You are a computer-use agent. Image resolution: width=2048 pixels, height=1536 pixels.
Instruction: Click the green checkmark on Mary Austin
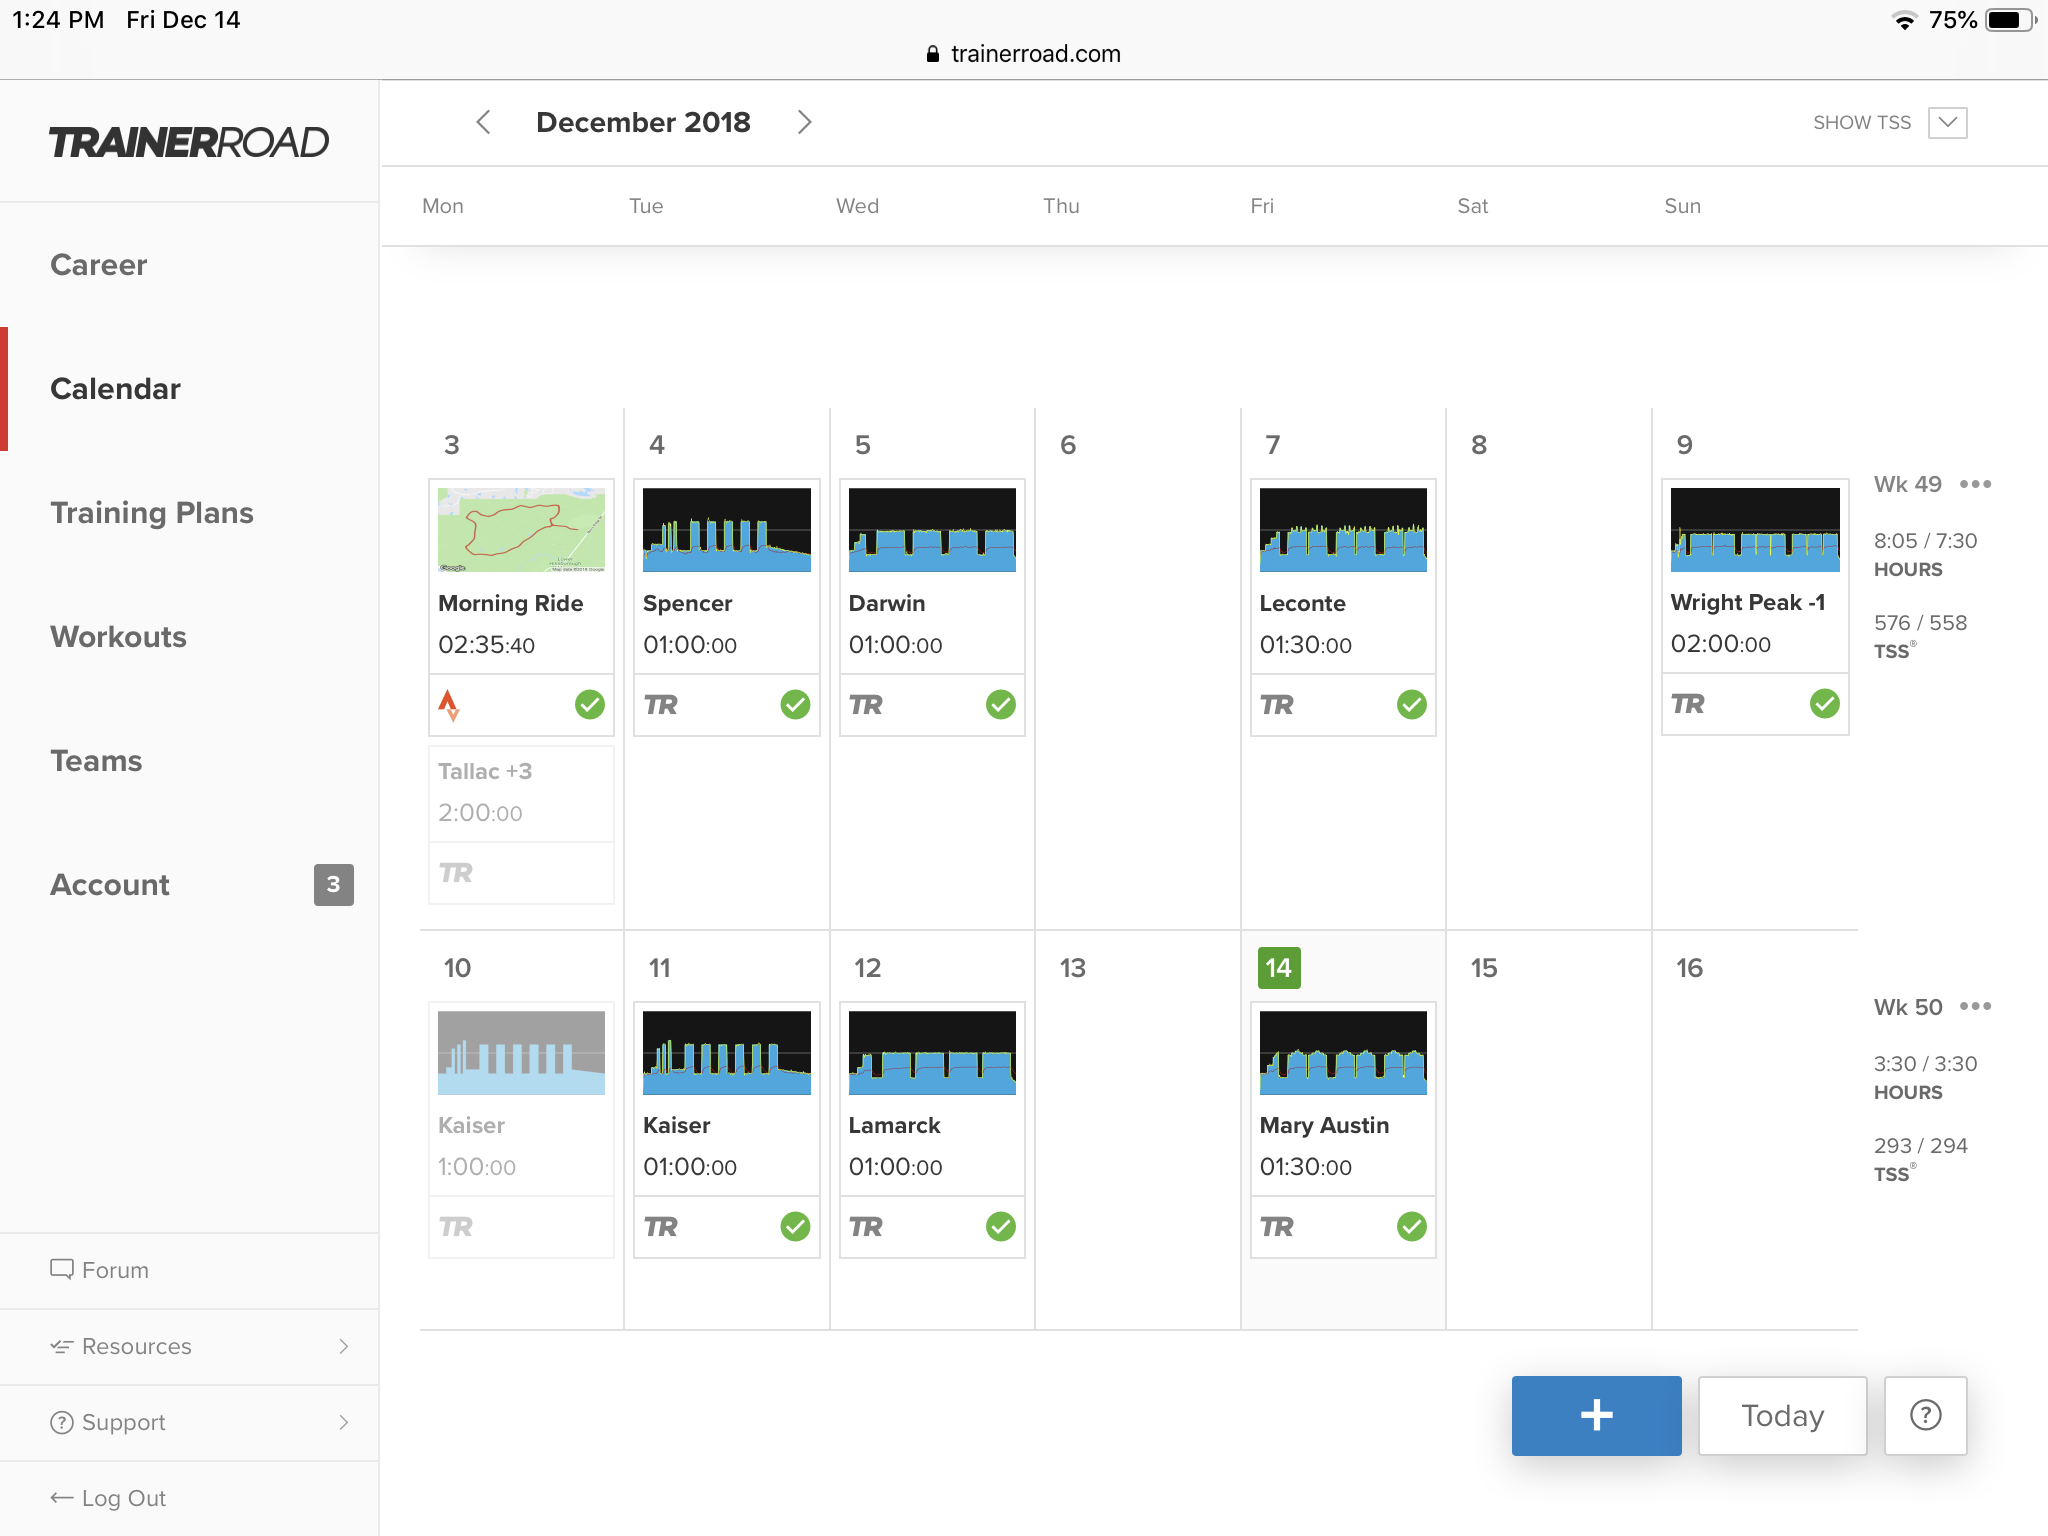pyautogui.click(x=1411, y=1226)
